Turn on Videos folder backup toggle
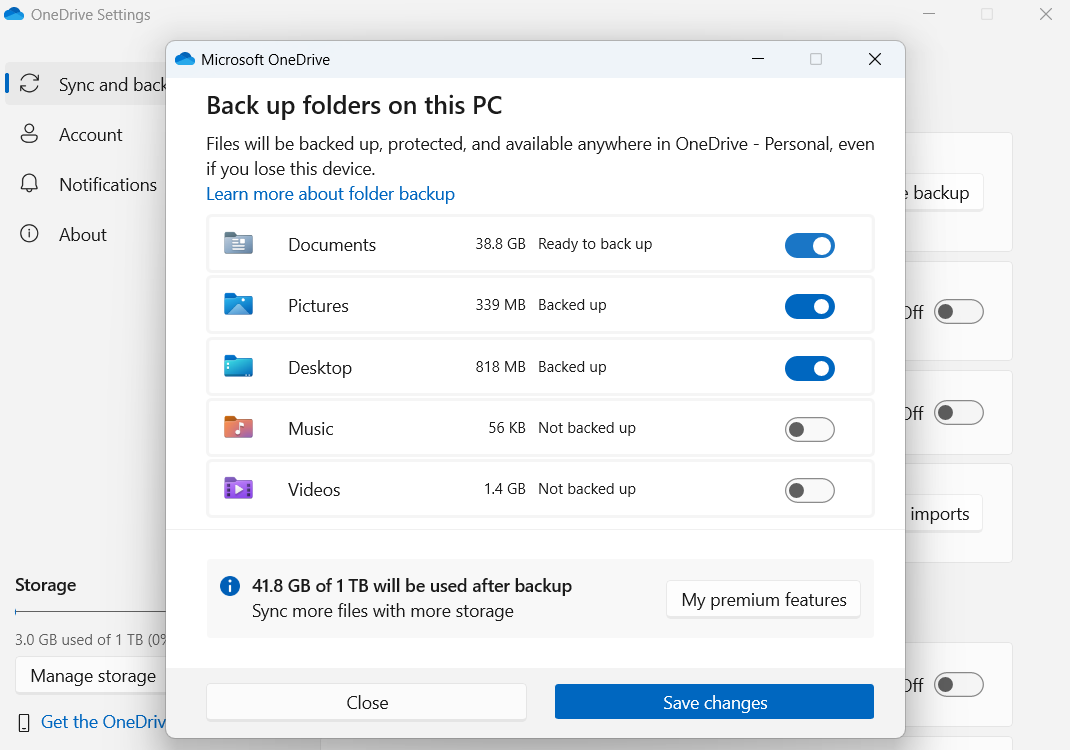1070x750 pixels. click(809, 490)
